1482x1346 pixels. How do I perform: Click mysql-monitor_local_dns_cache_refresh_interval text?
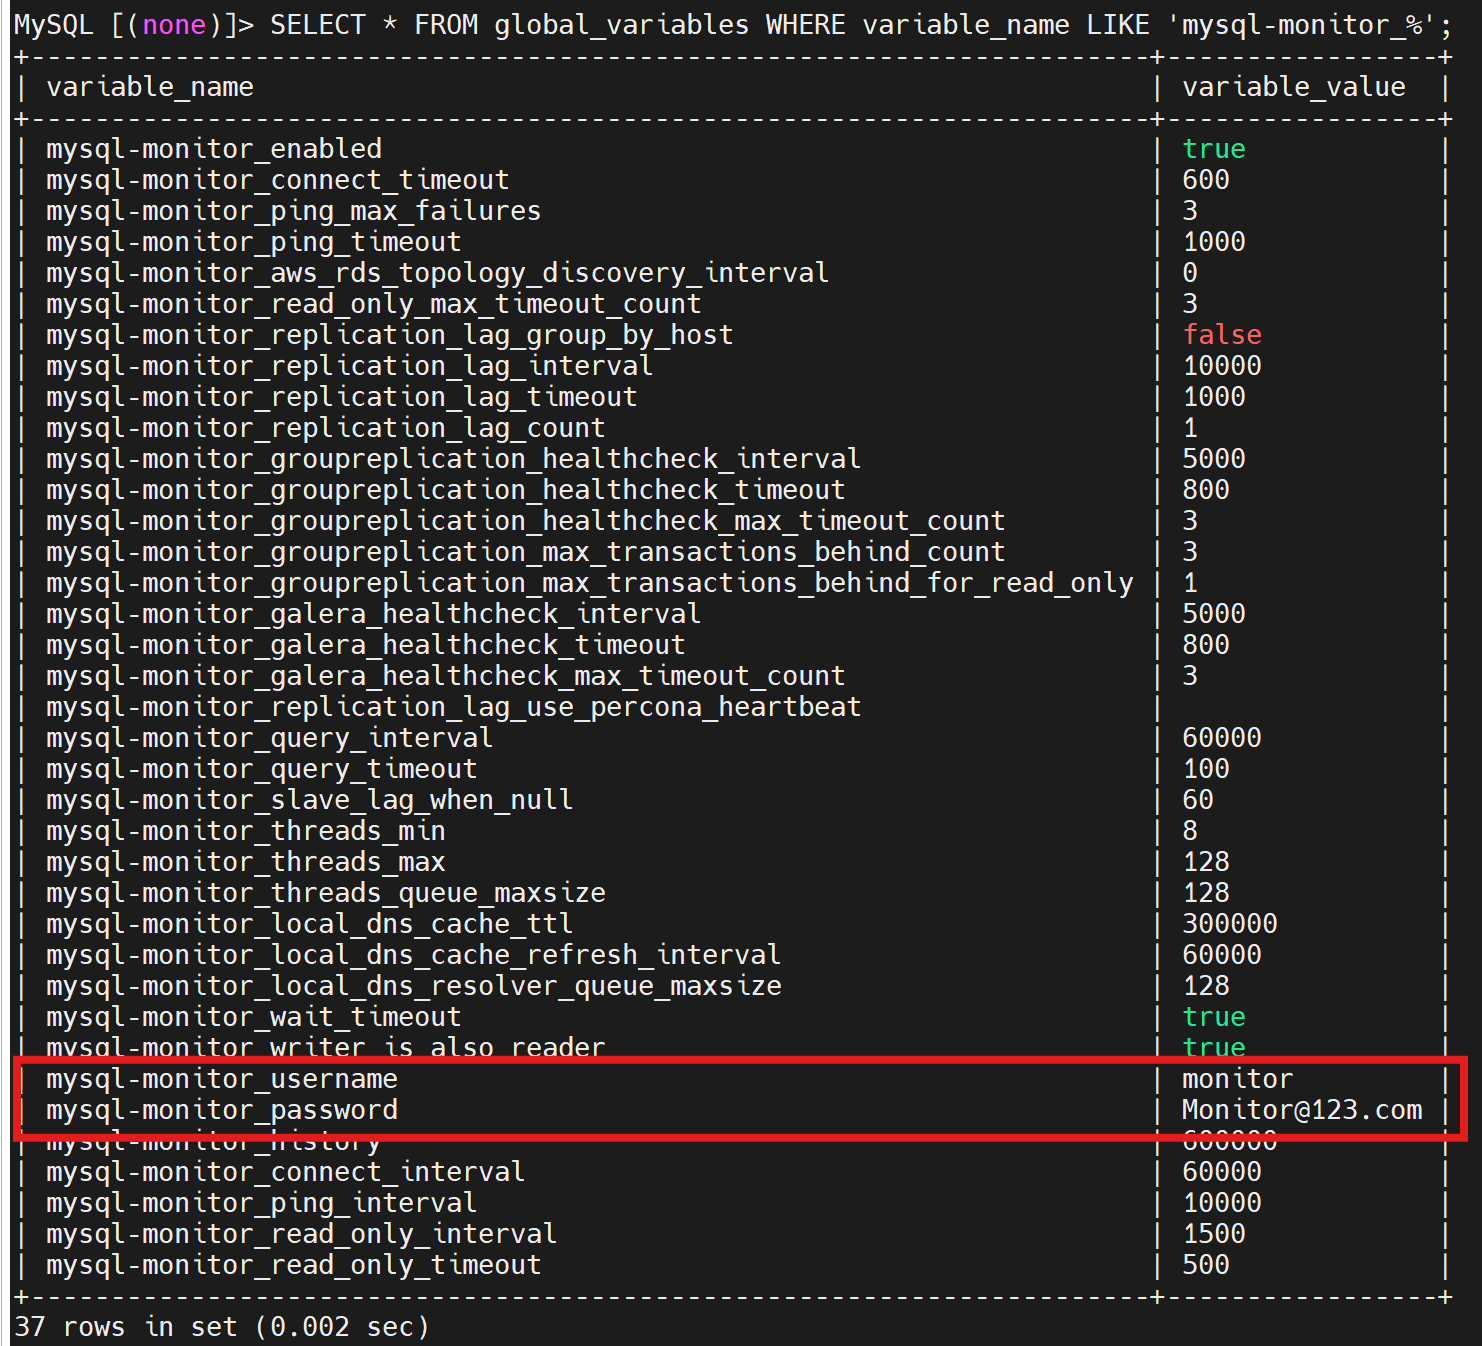click(414, 956)
